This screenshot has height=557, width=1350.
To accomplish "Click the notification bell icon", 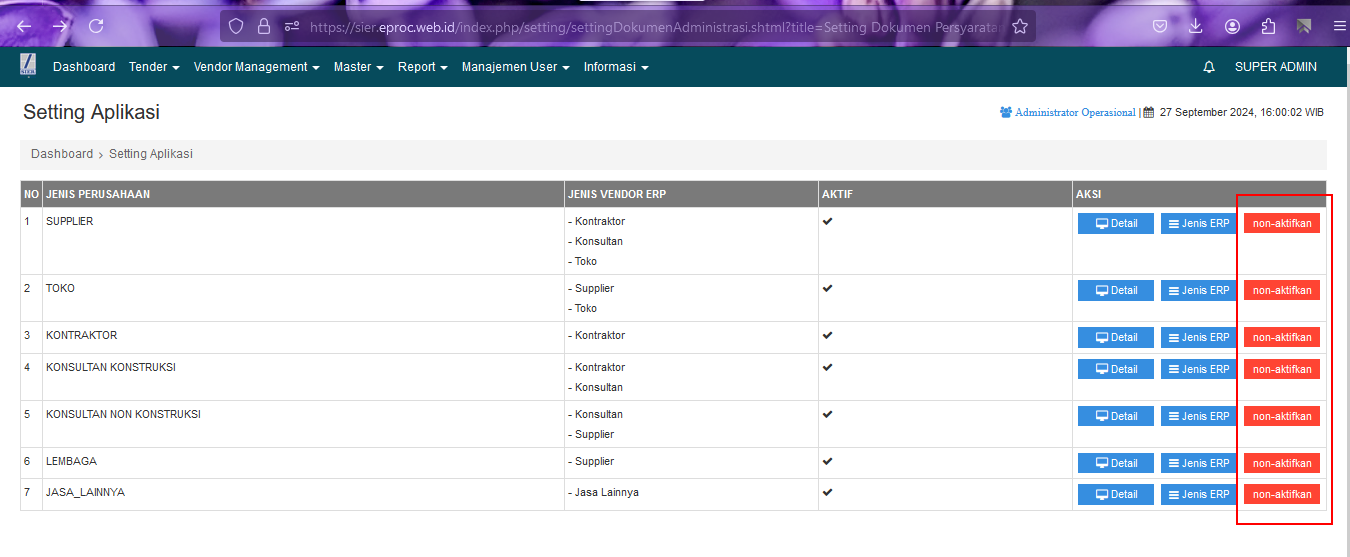I will point(1209,67).
